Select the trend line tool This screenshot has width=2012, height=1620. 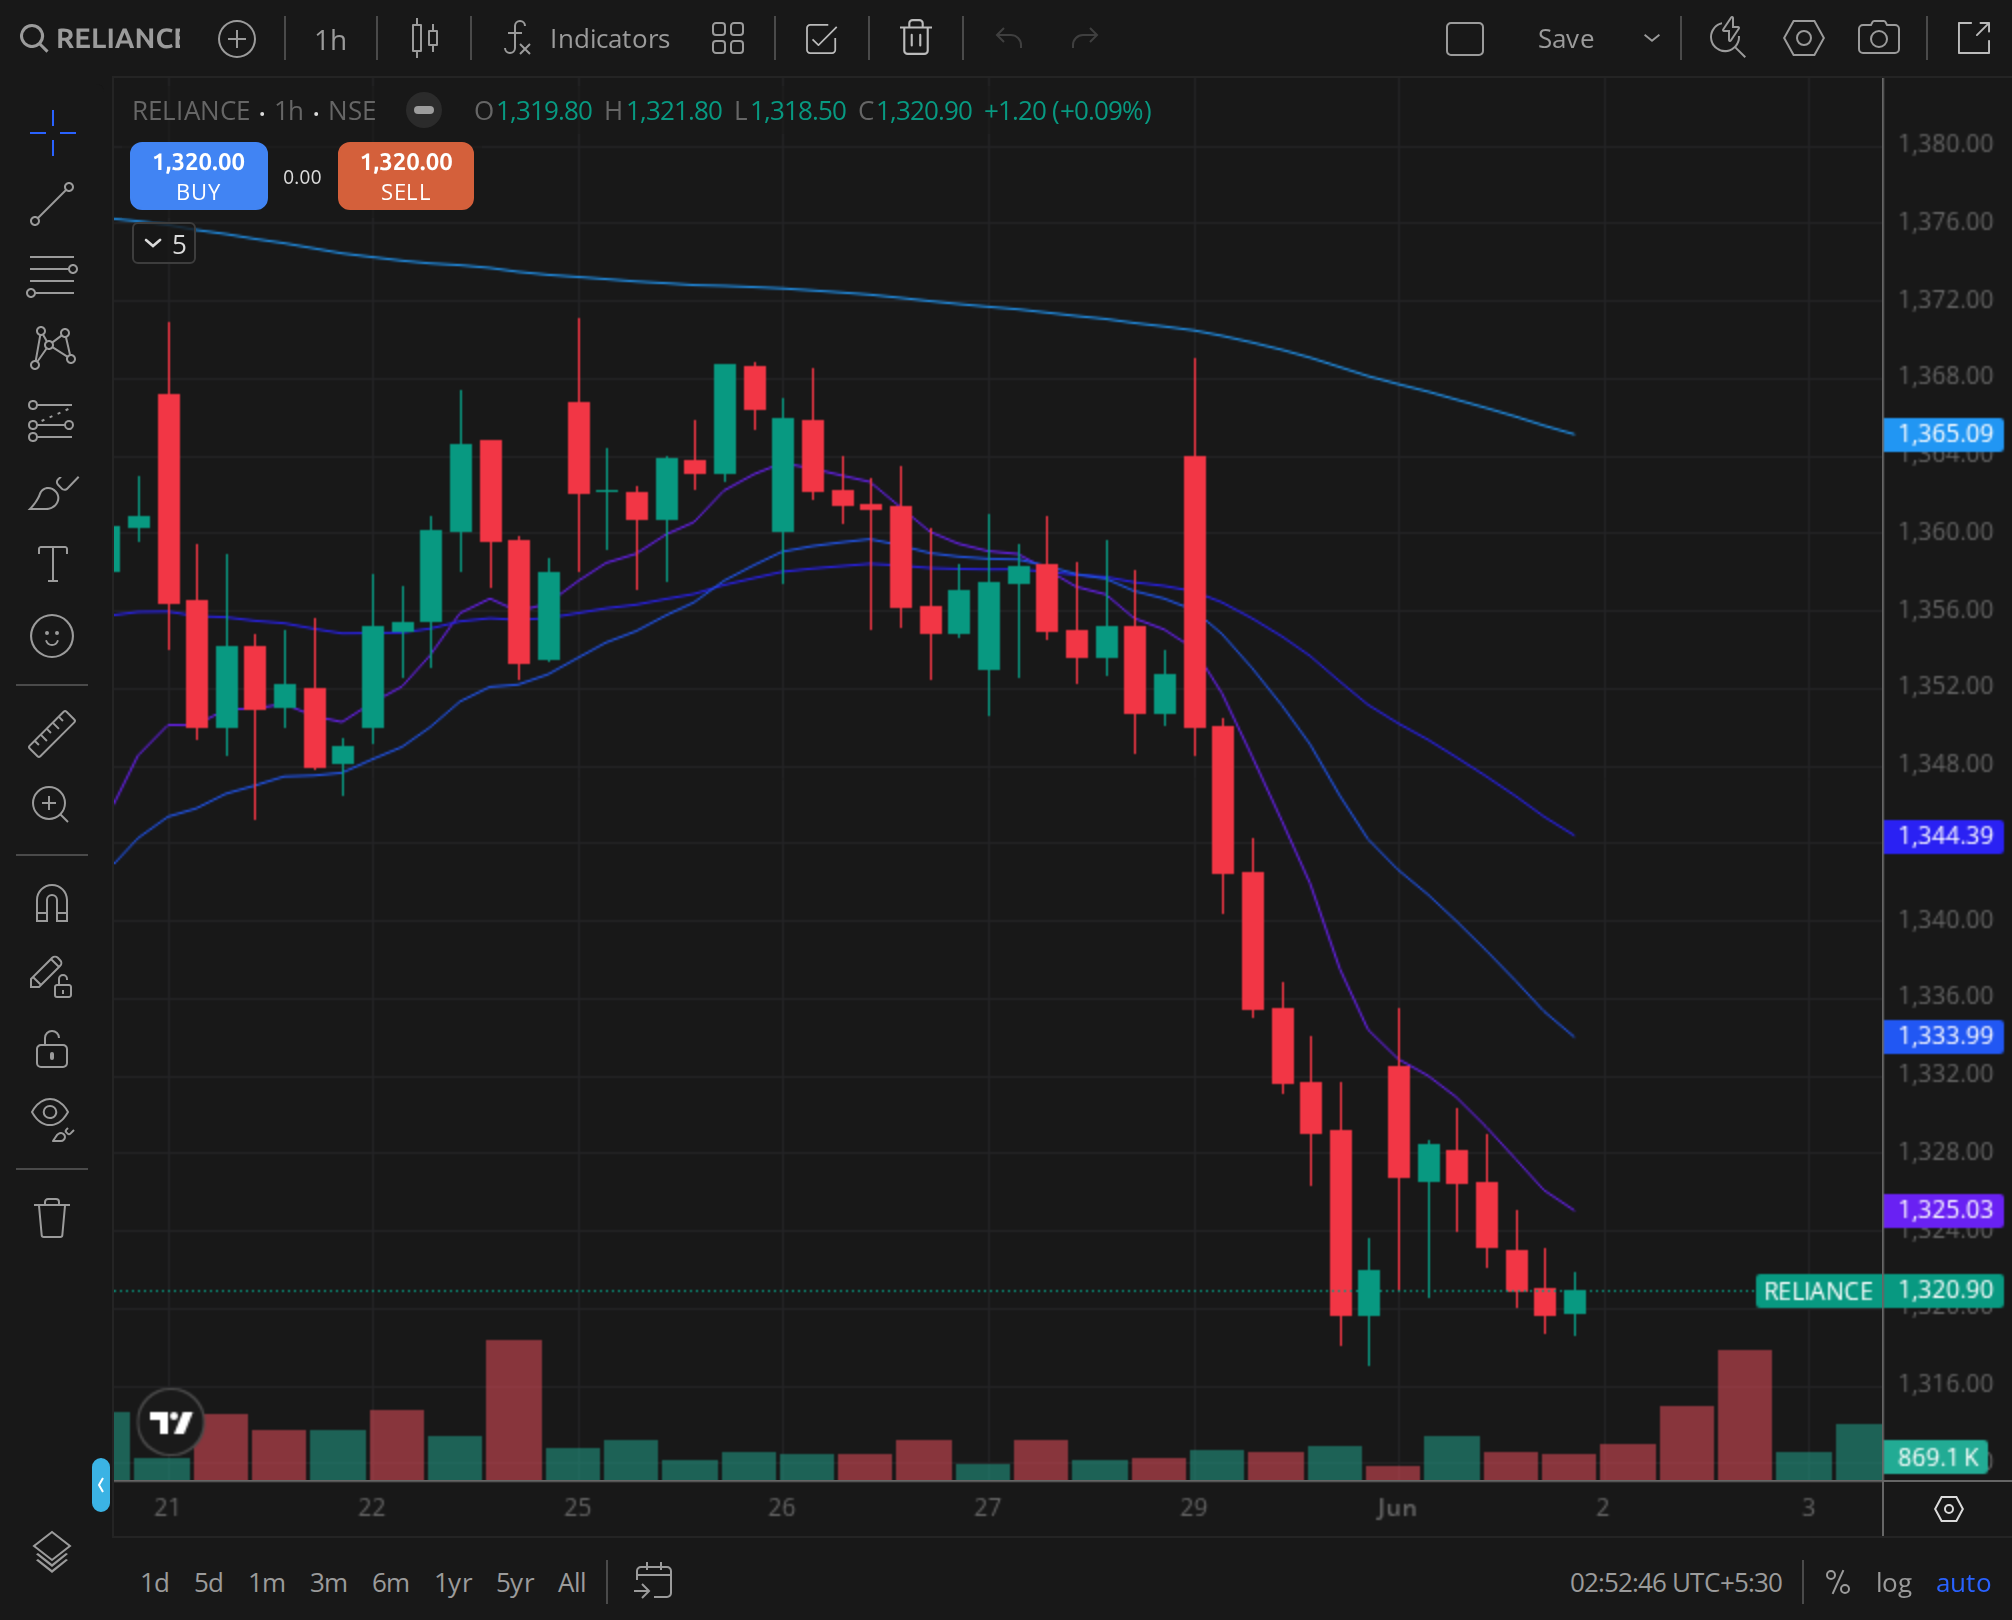[52, 204]
